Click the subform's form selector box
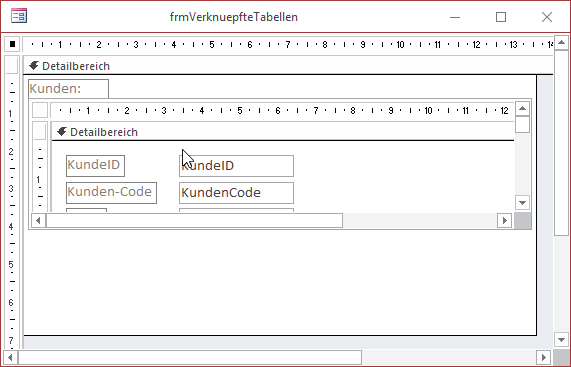The image size is (571, 367). pyautogui.click(x=40, y=110)
